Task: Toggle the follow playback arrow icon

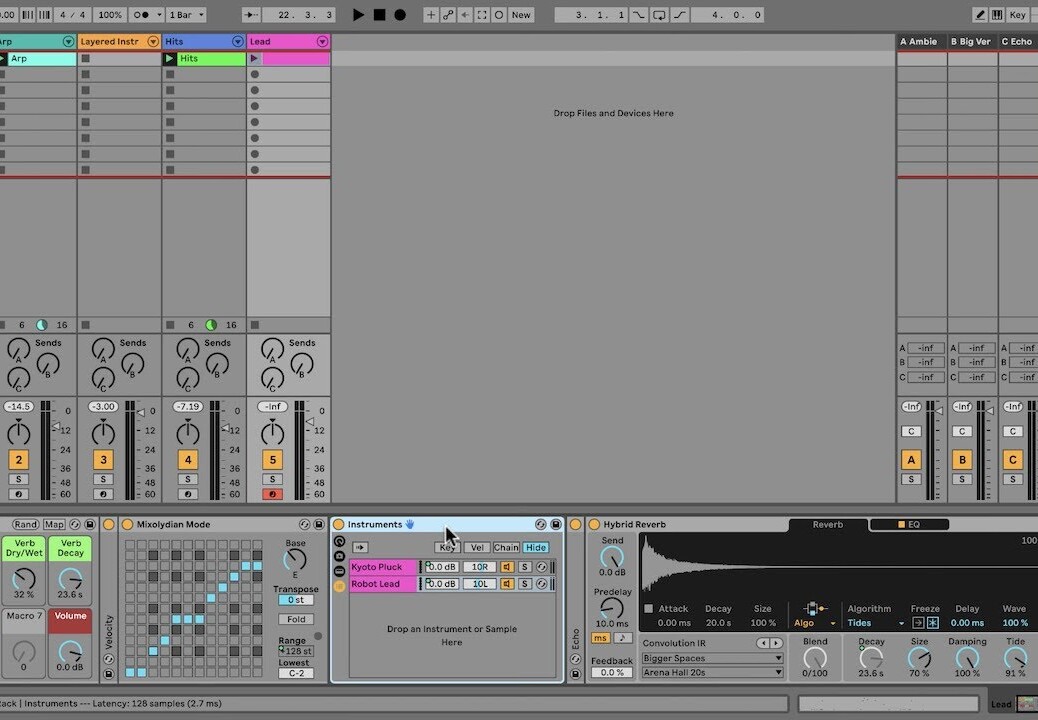Action: [x=252, y=15]
